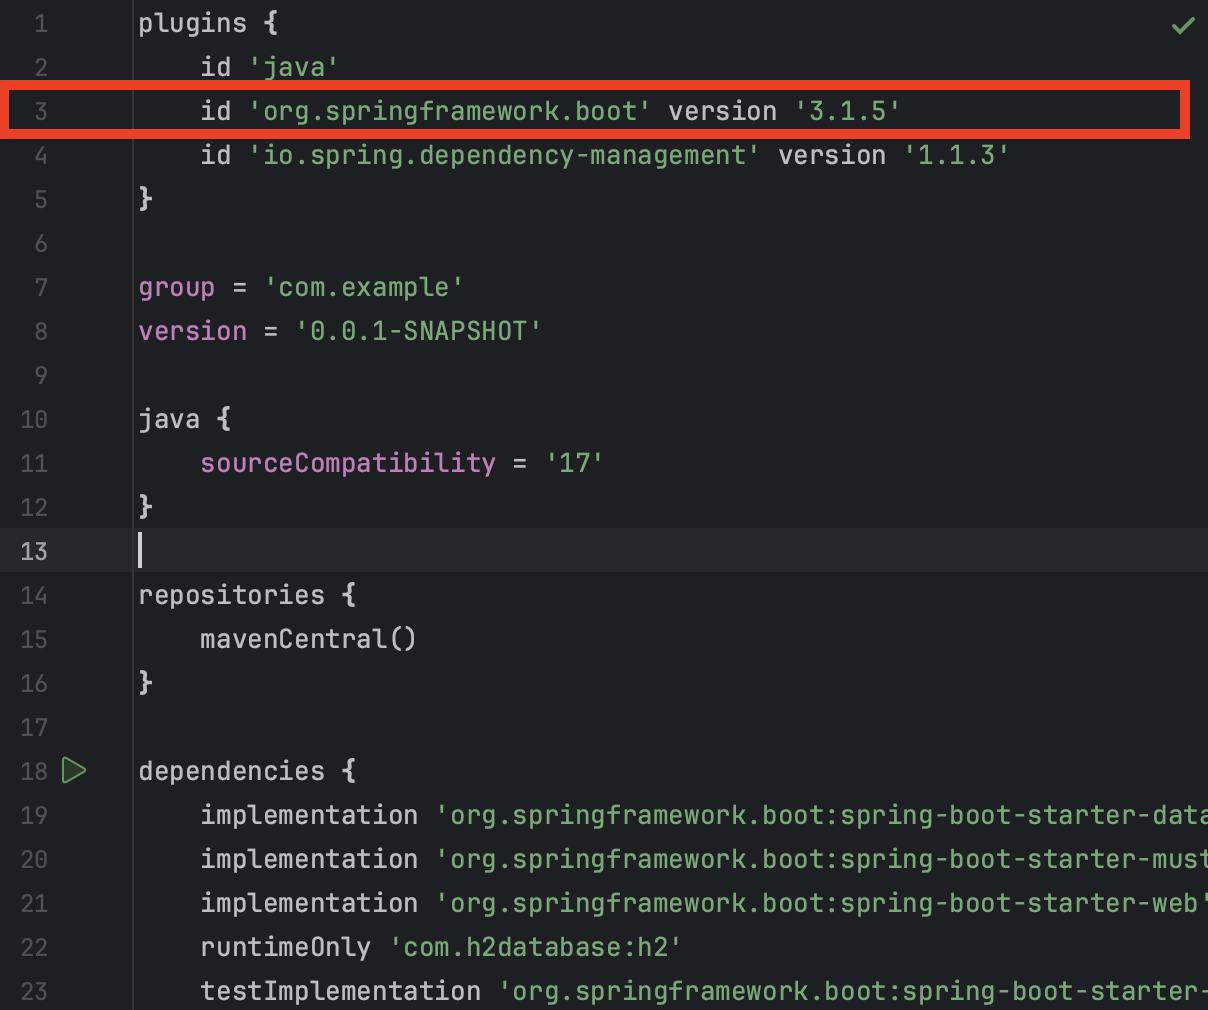Click the mavenCentral() call

(x=308, y=639)
